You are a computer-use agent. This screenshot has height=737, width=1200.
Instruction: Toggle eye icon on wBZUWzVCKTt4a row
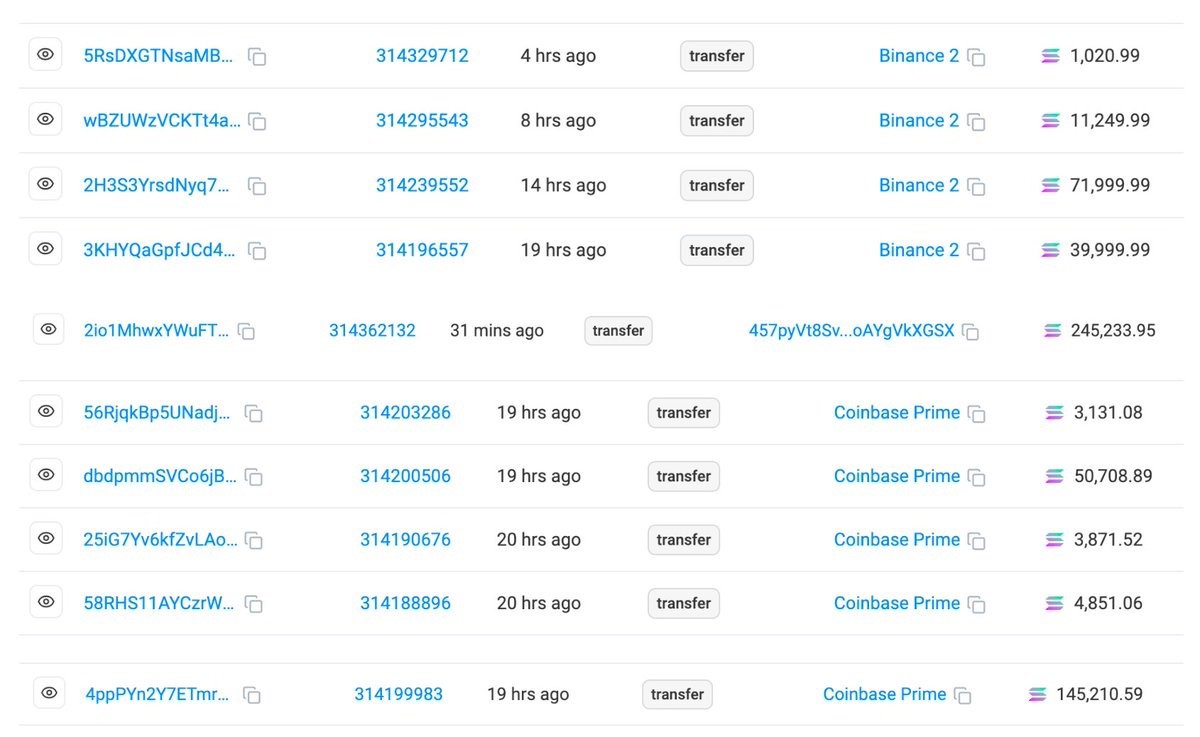45,119
